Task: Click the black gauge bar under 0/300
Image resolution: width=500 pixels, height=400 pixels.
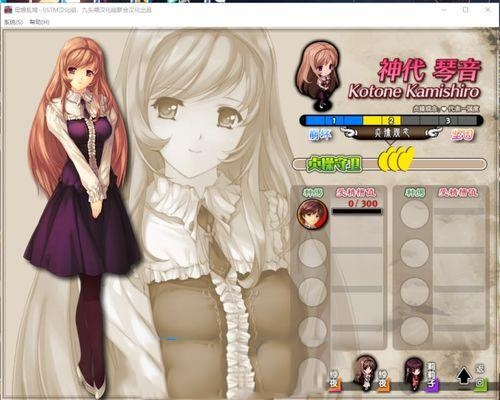Action: tap(357, 211)
